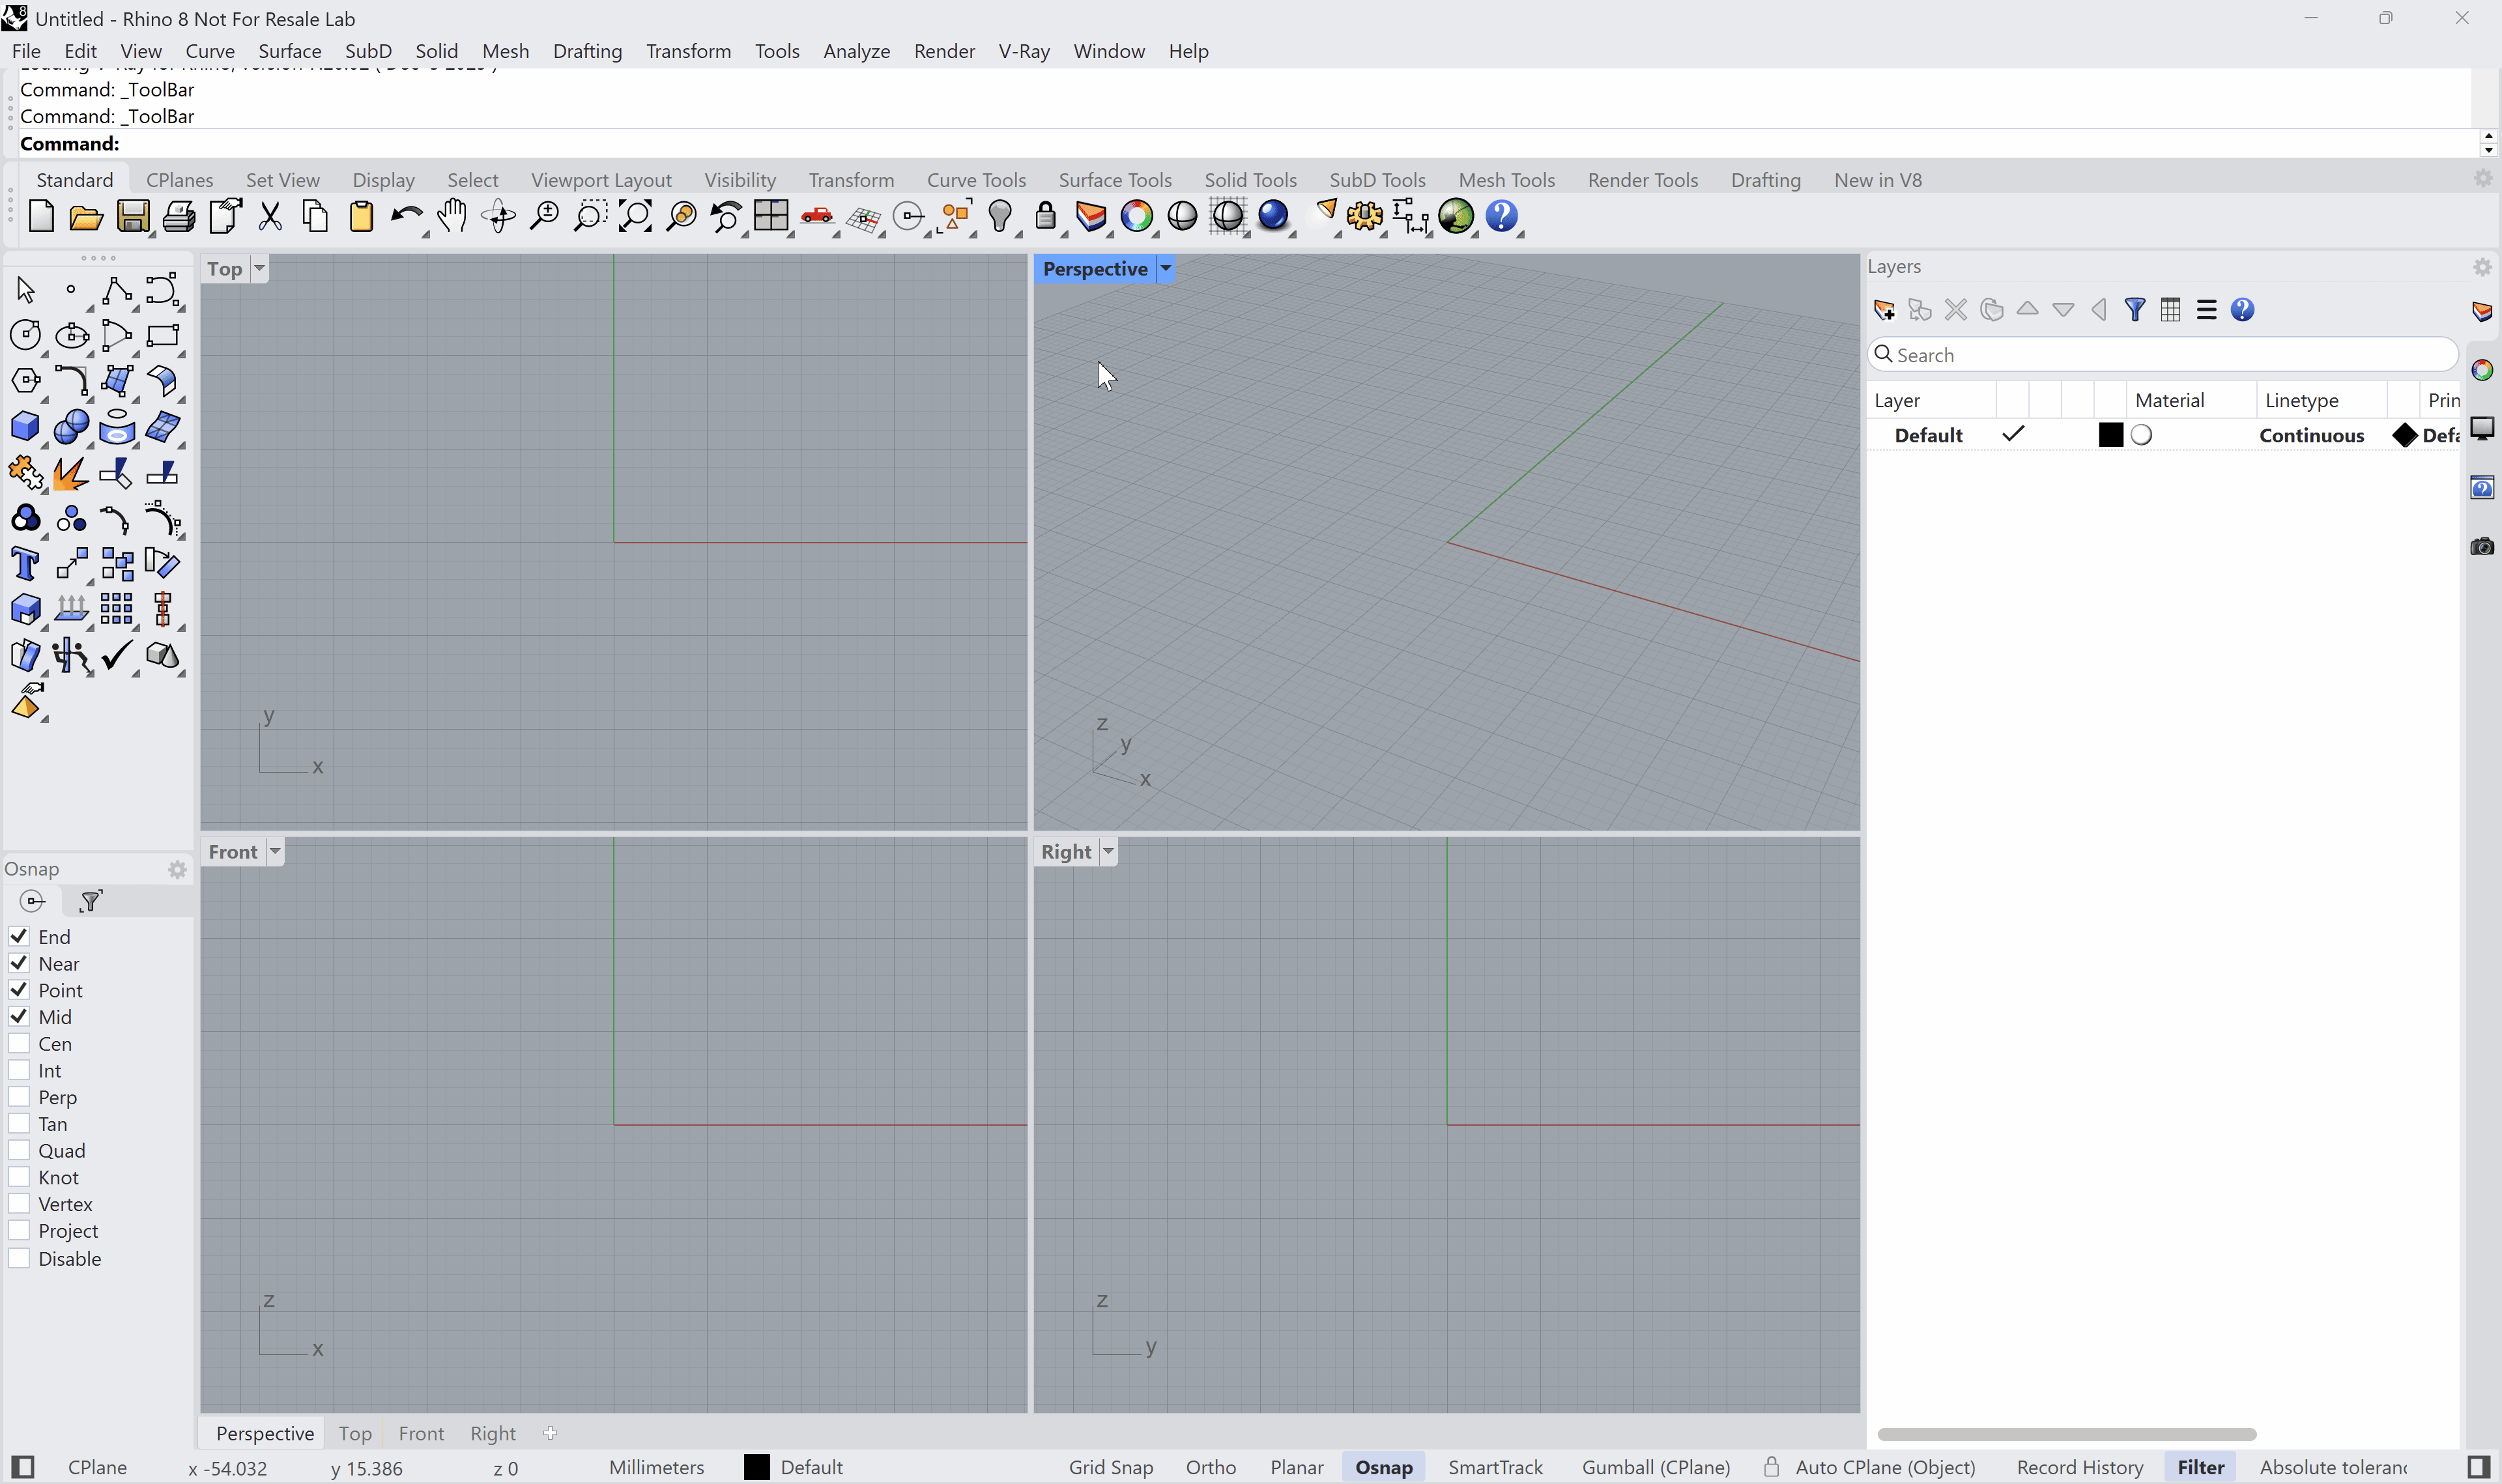Toggle Record History in status bar
The image size is (2502, 1484).
coord(2080,1467)
